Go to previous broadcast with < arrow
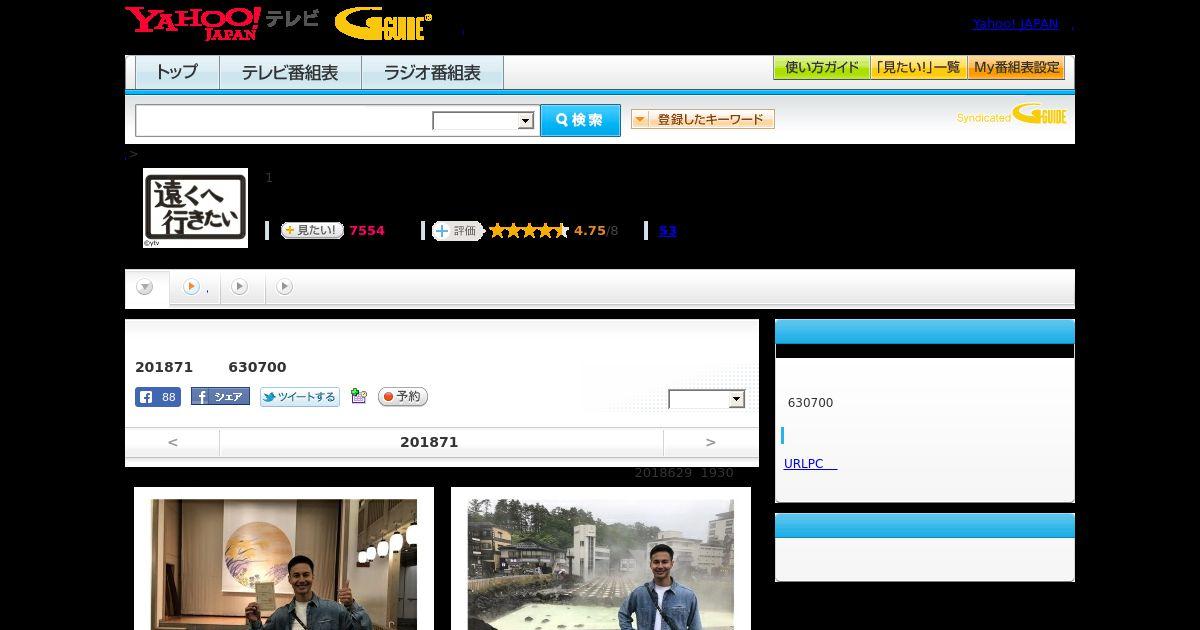1200x630 pixels. tap(172, 442)
